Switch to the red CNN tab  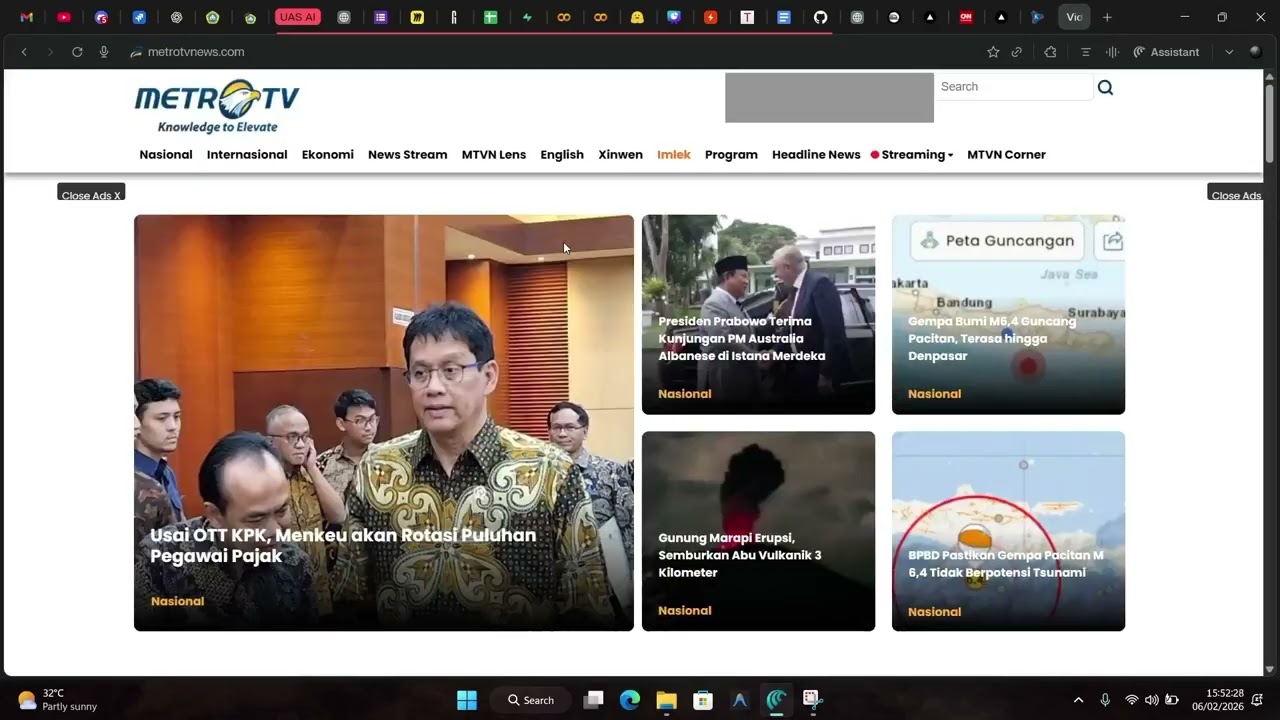[x=966, y=17]
